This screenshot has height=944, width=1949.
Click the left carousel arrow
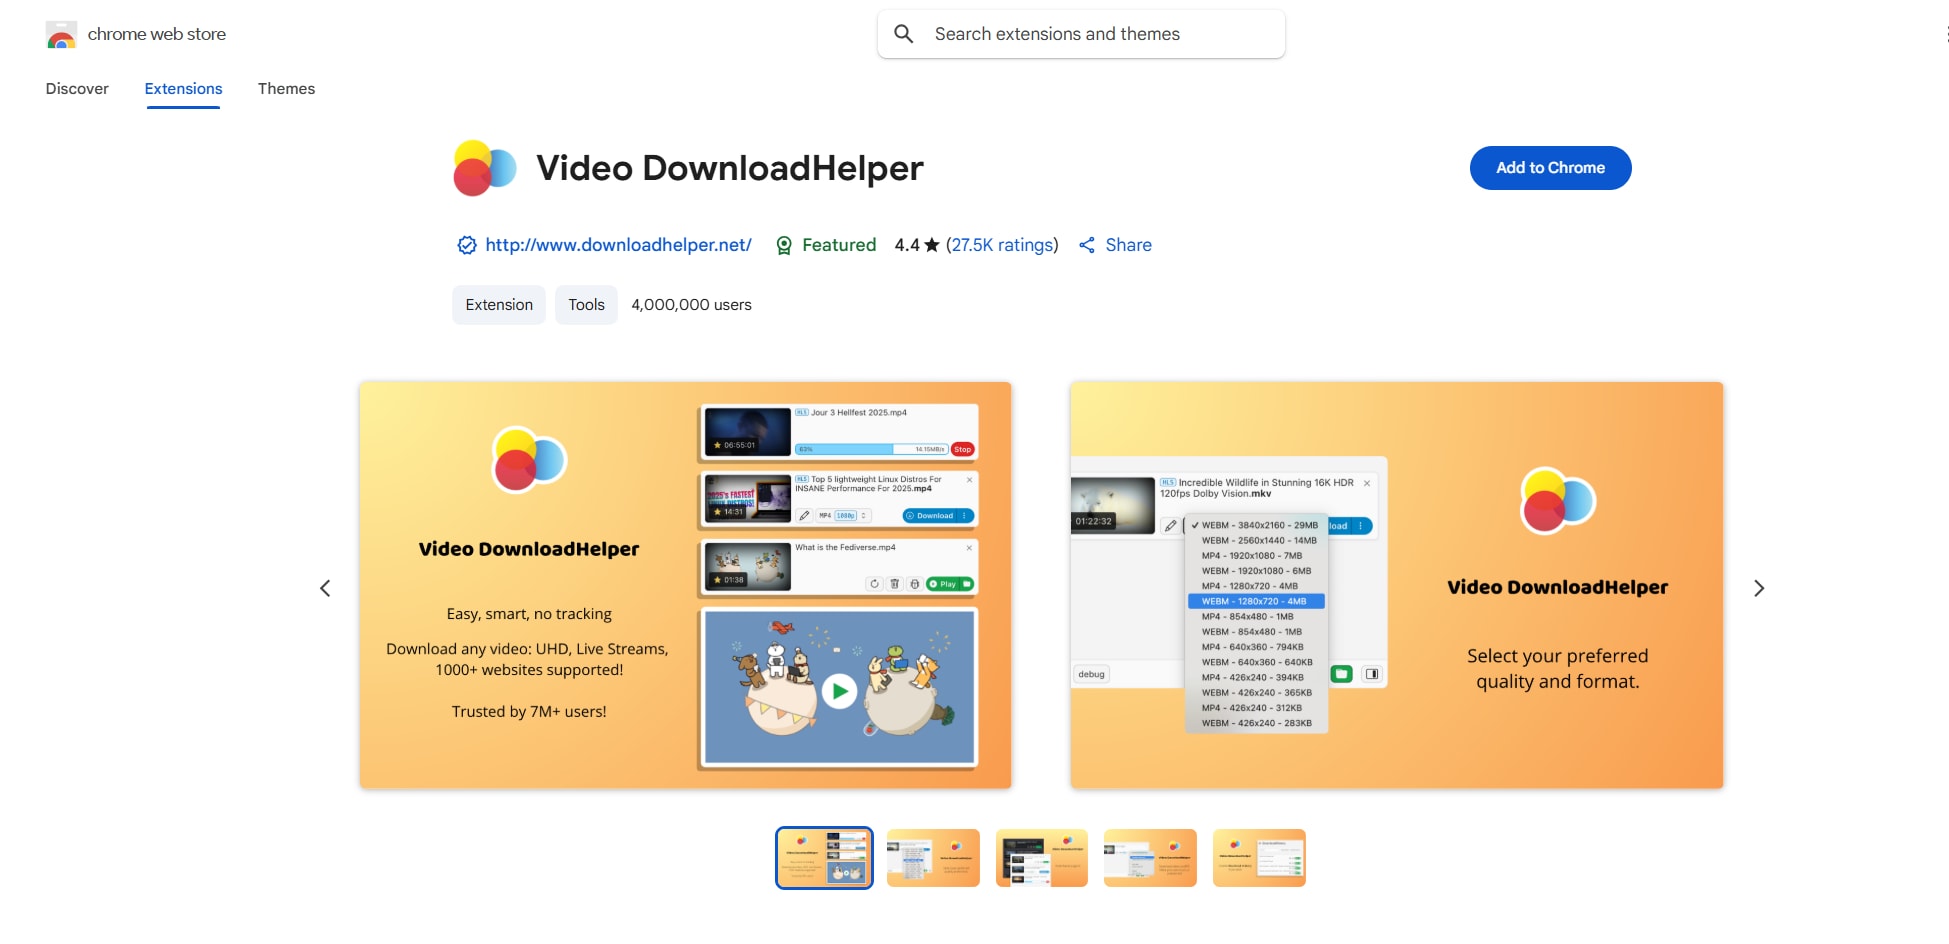pos(325,588)
